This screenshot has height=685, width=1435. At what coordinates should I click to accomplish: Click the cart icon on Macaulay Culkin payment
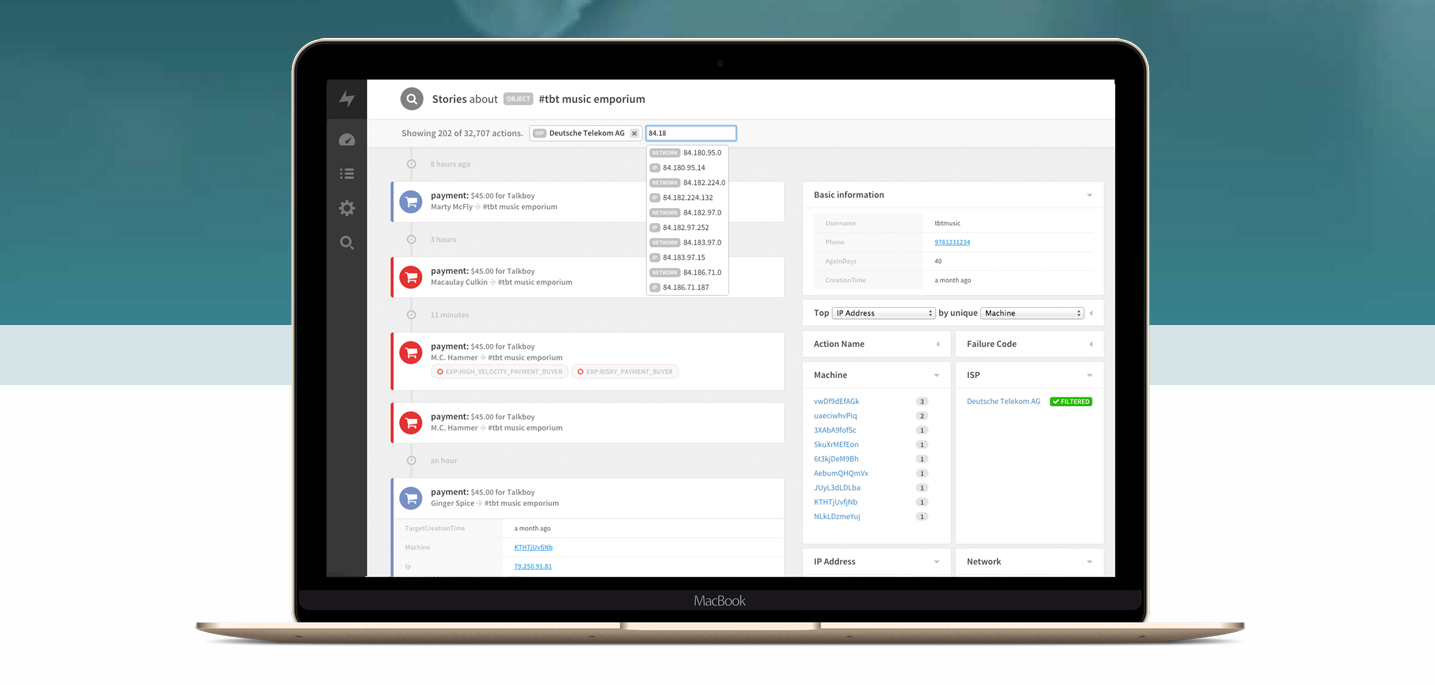coord(411,277)
